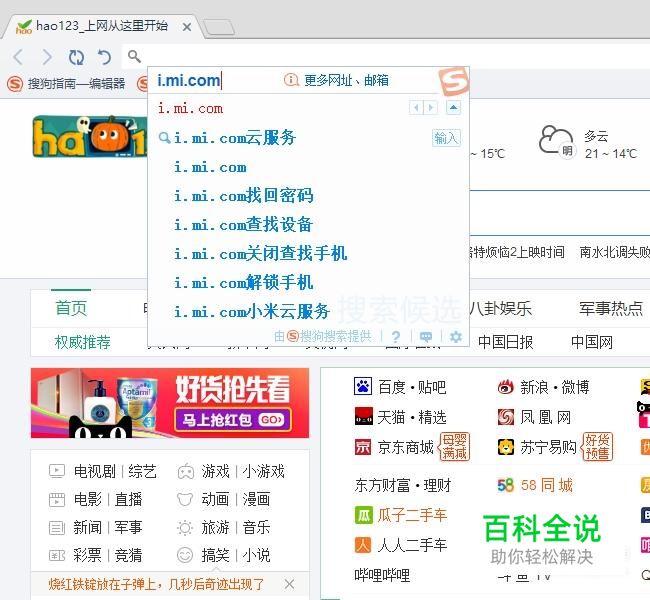This screenshot has width=650, height=600.
Task: Open the 搞笑 category link
Action: [x=215, y=555]
